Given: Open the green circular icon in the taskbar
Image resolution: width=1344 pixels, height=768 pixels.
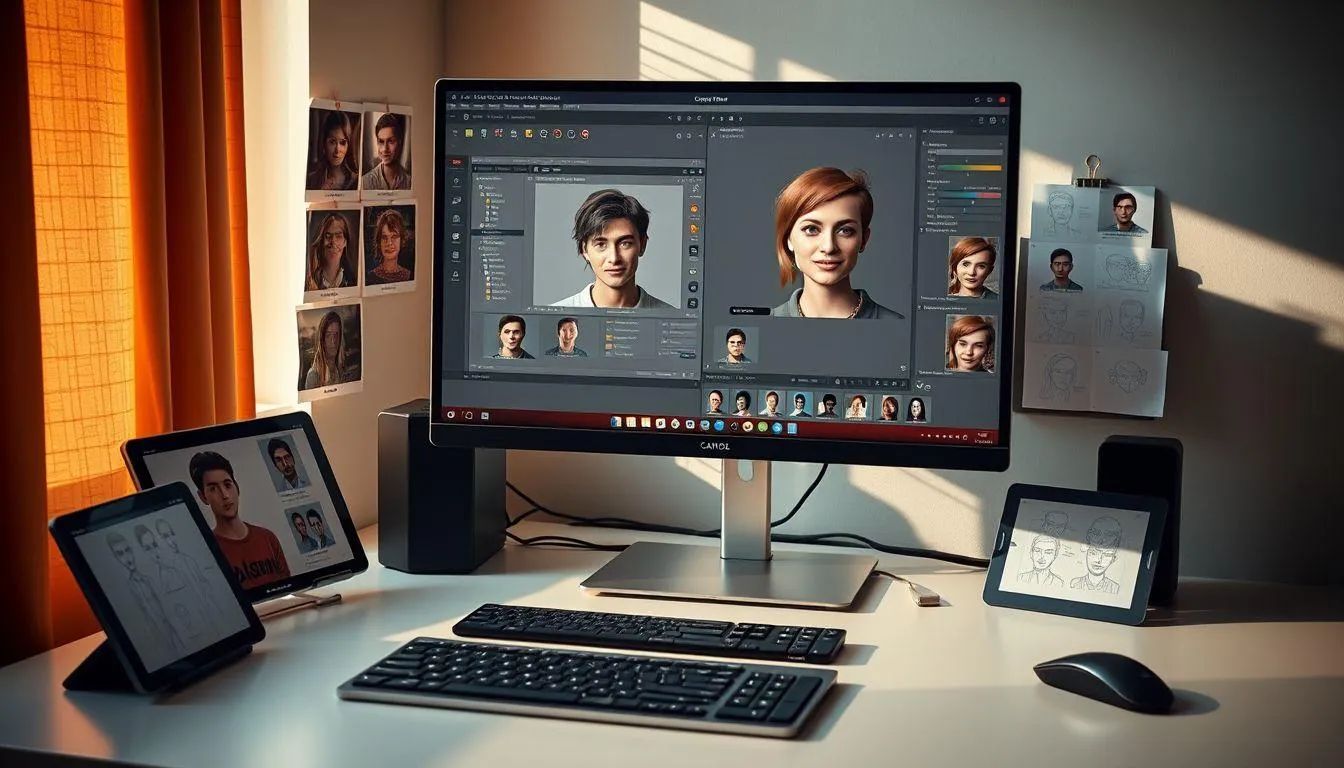Looking at the screenshot, I should click(x=762, y=427).
